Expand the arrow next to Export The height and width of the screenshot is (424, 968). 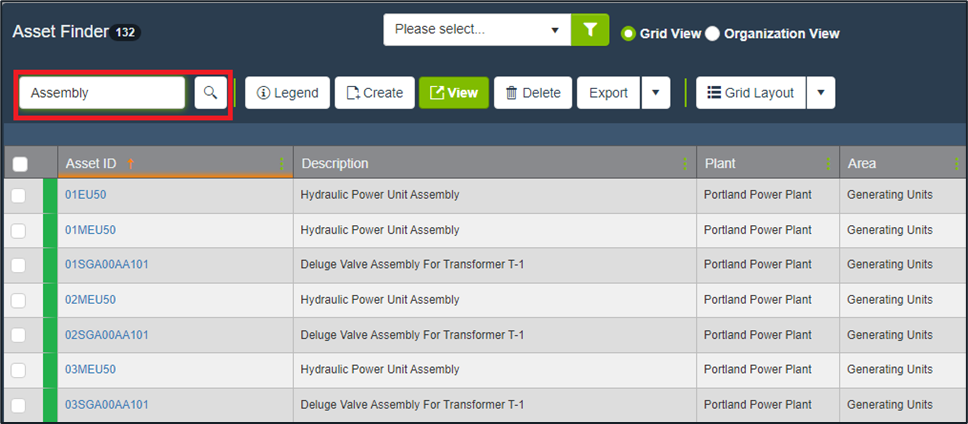[655, 93]
